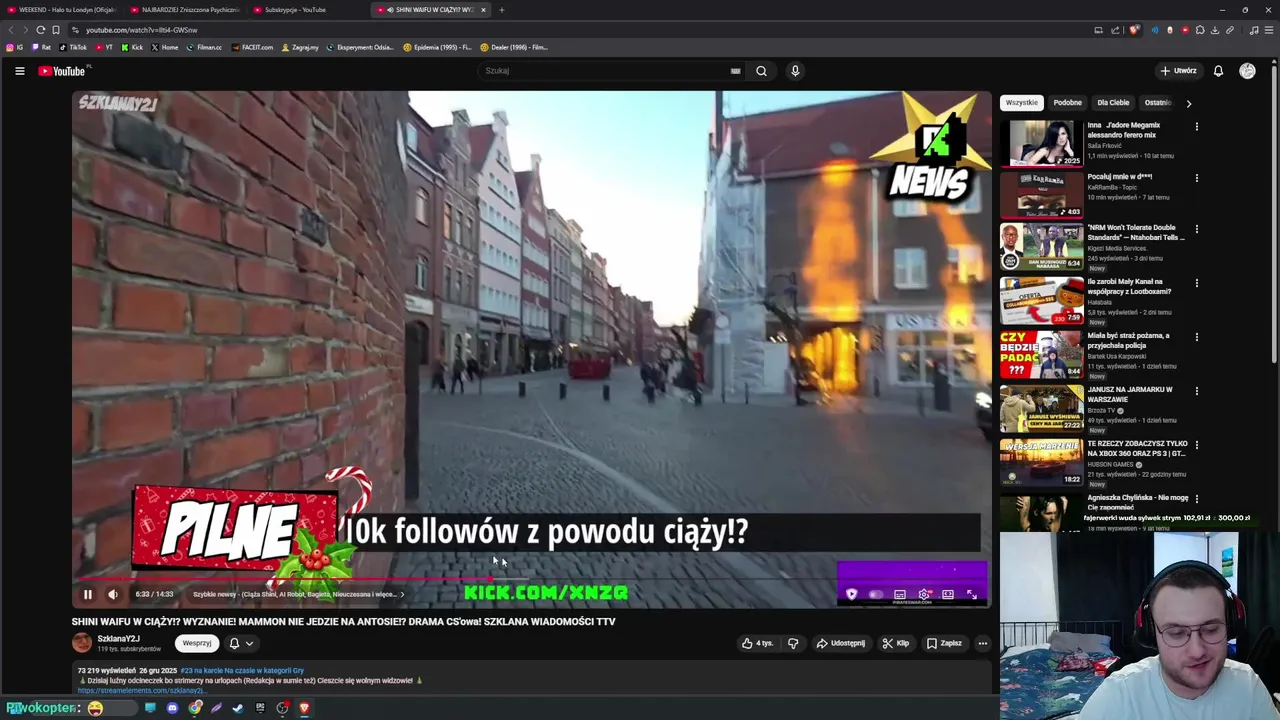
Task: Seek on the red video progress bar
Action: 285,579
